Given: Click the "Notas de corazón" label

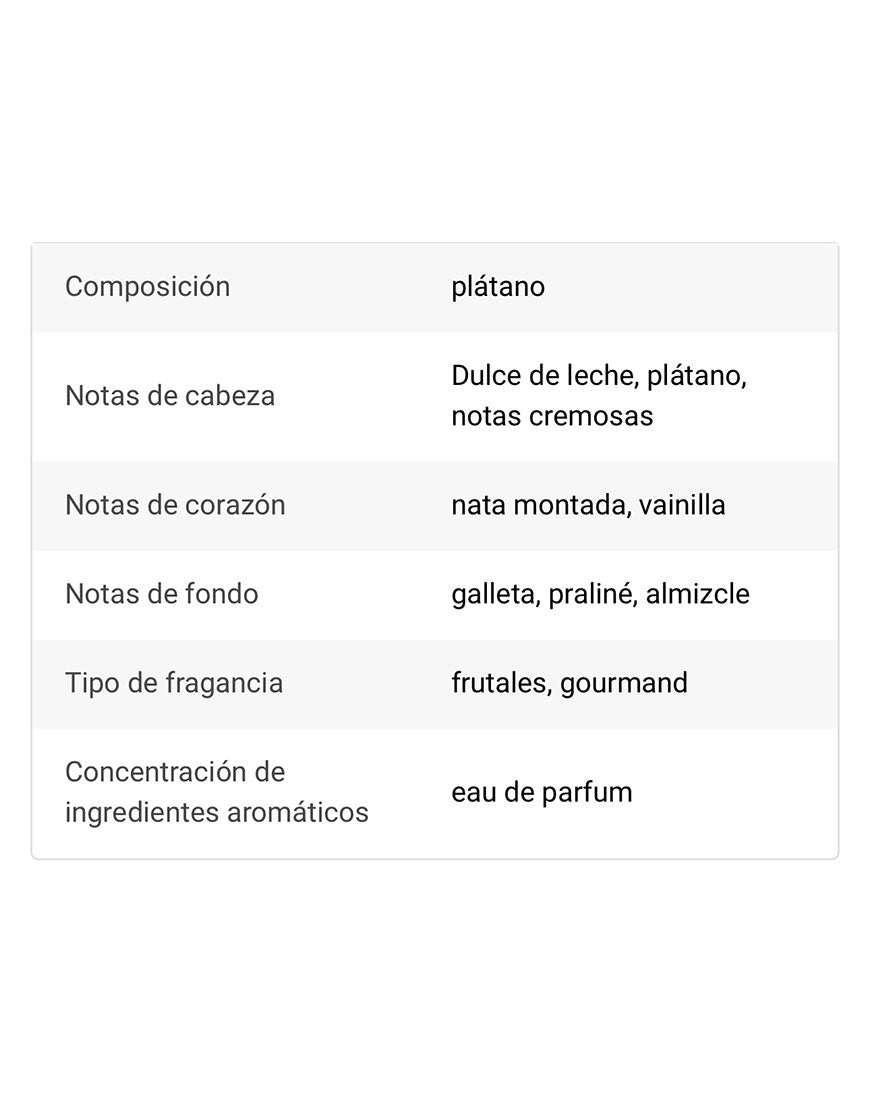Looking at the screenshot, I should point(175,505).
